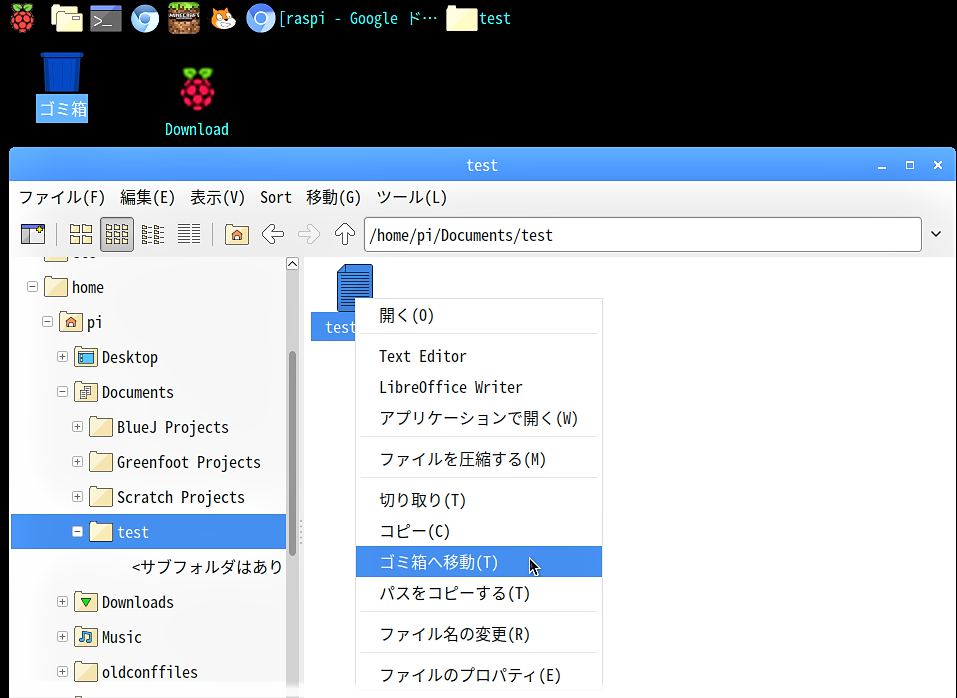Select Greenfoot Projects folder in tree
The image size is (957, 698).
(x=175, y=462)
